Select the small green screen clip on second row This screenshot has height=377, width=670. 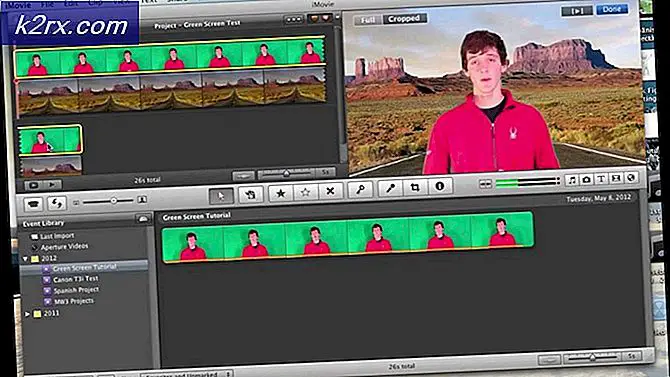coord(50,139)
